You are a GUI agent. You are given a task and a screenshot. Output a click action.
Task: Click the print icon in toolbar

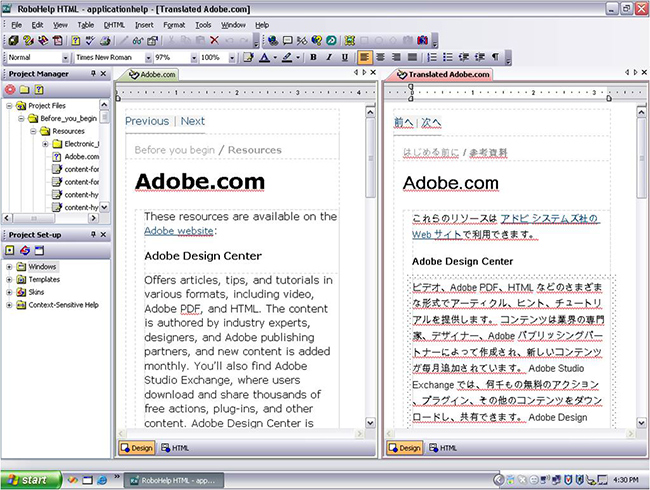[104, 41]
